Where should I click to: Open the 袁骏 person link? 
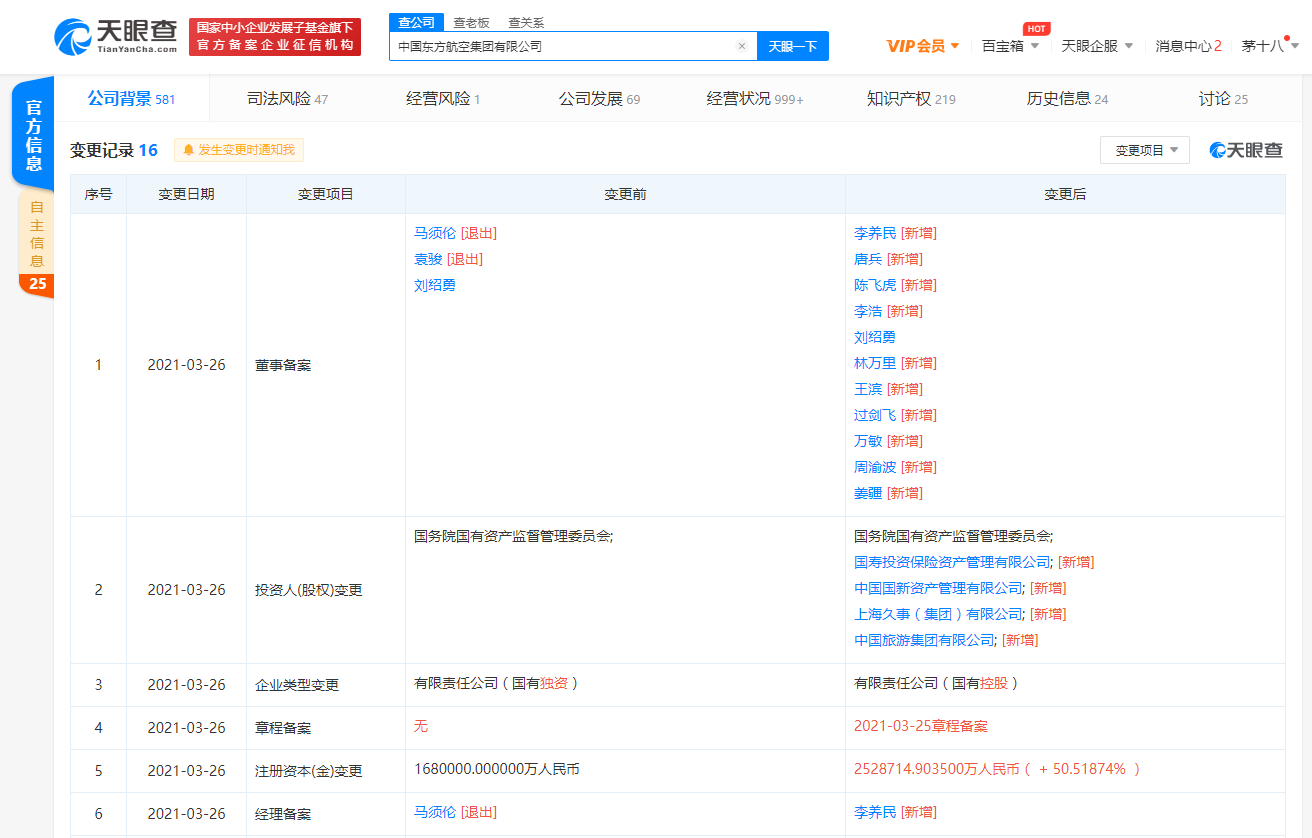pyautogui.click(x=428, y=259)
